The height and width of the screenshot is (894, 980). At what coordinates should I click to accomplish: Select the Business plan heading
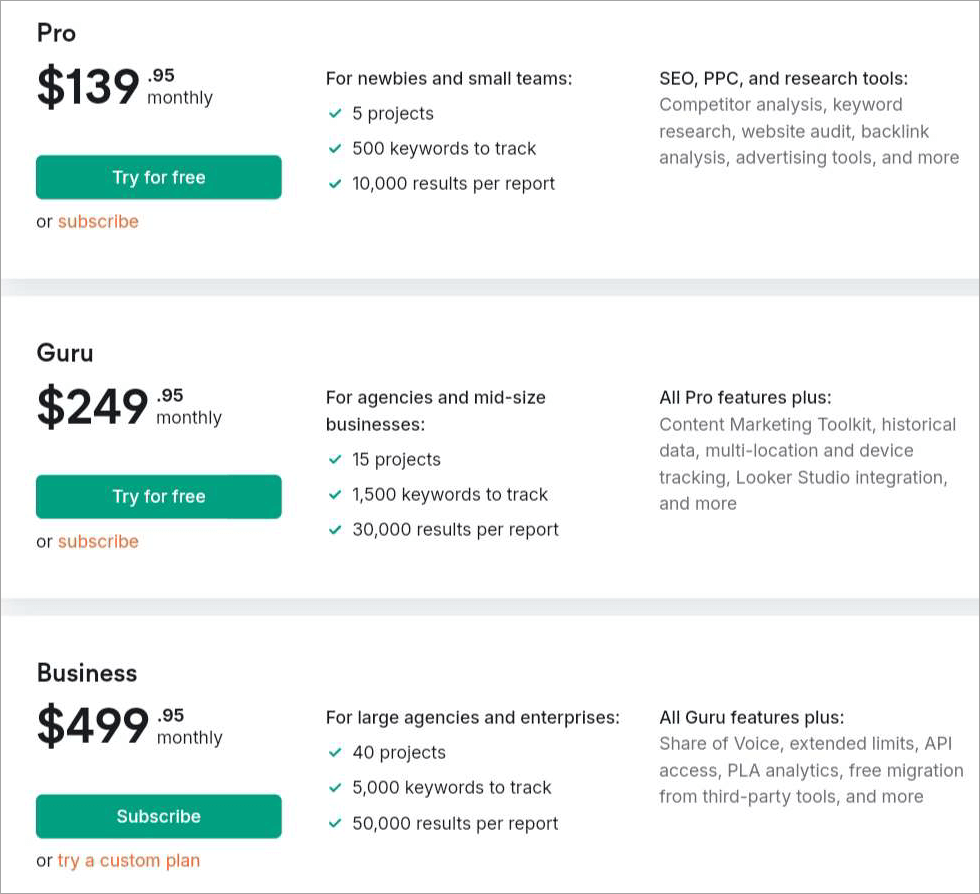click(x=87, y=673)
